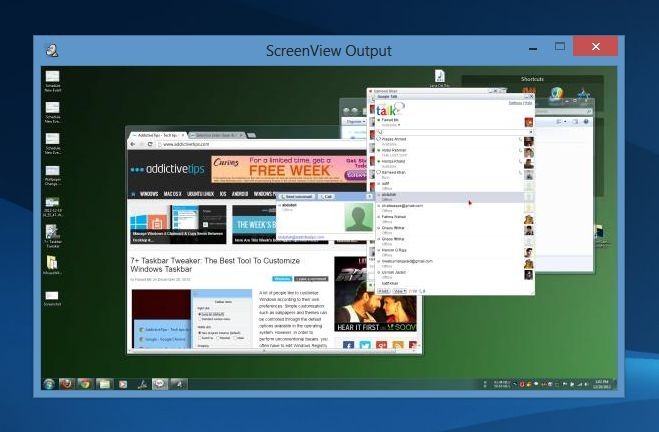Click the Facebook share icon on the webpage
This screenshot has height=432, width=659.
(348, 345)
